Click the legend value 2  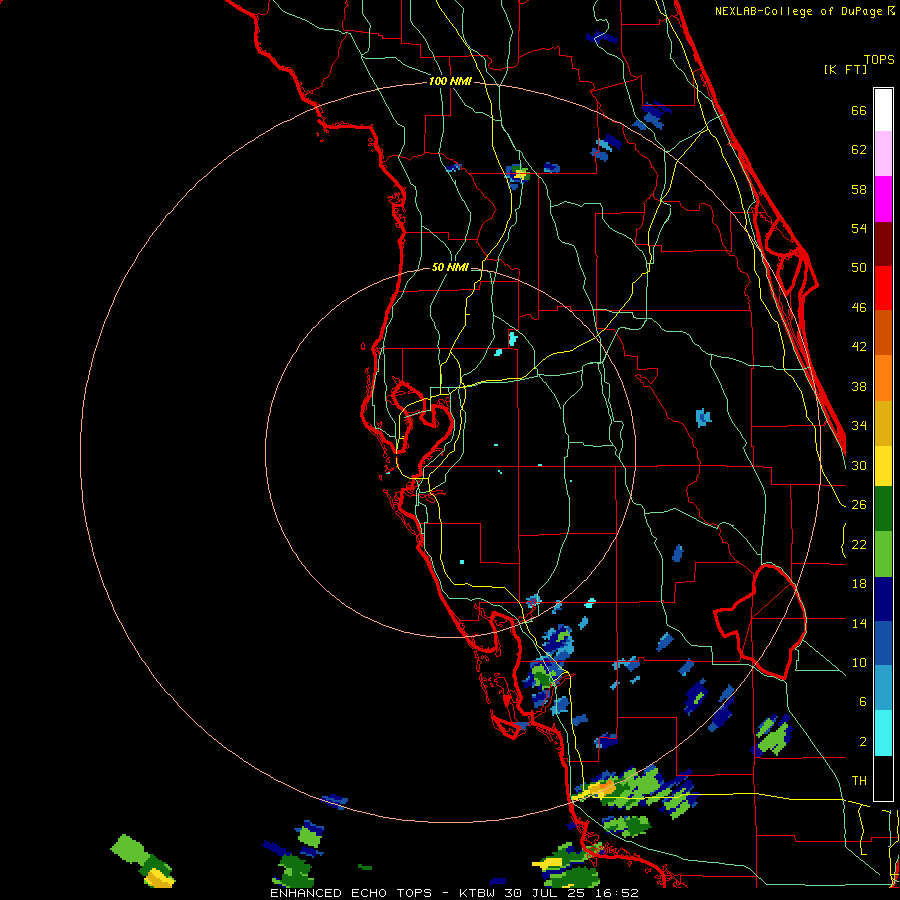tap(863, 742)
